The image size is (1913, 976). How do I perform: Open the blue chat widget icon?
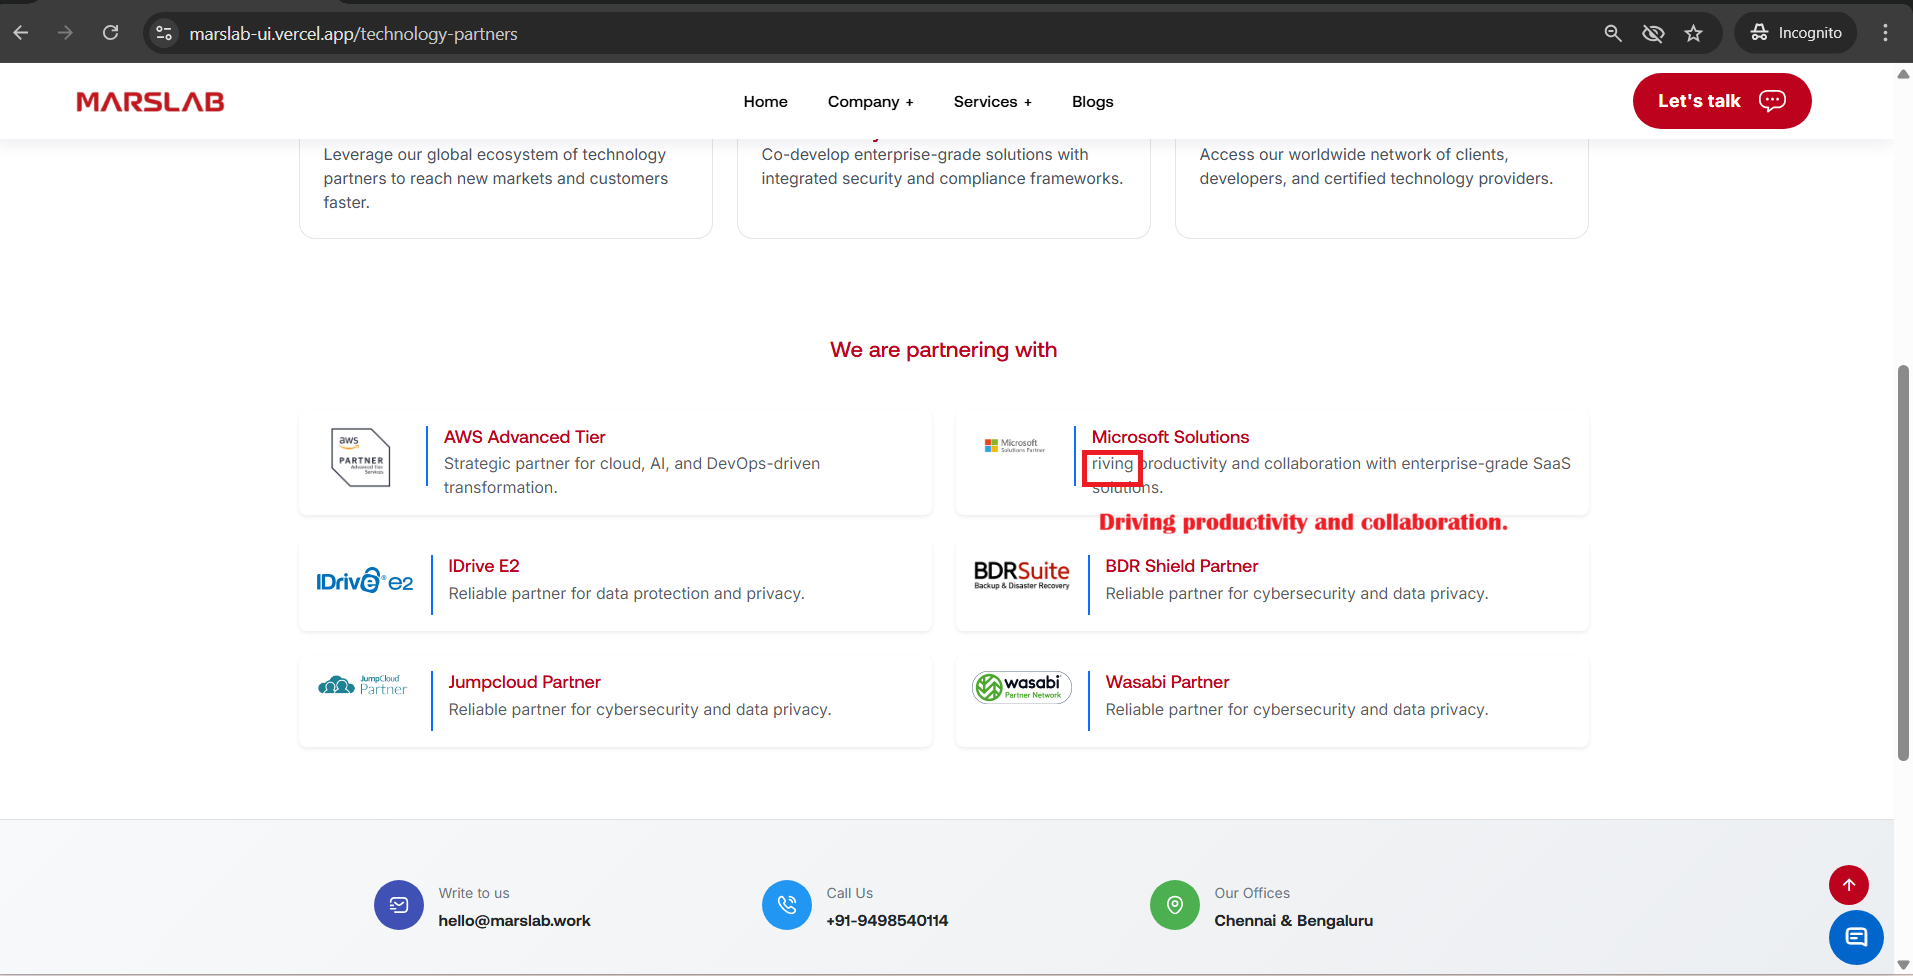click(1855, 937)
